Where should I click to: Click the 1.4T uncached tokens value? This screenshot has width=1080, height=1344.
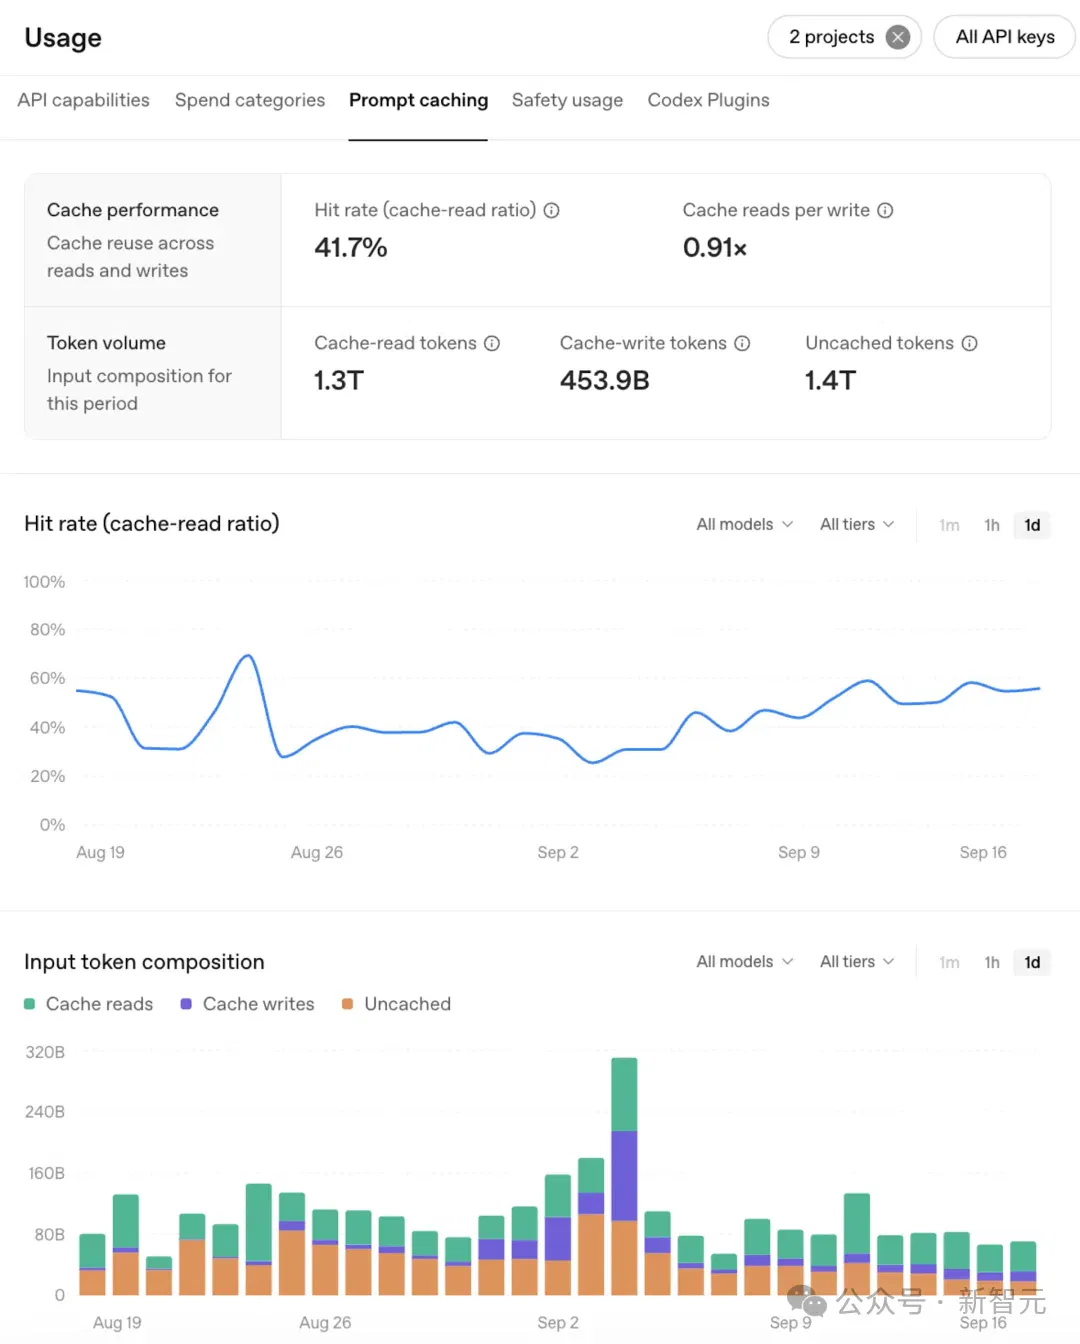tap(830, 380)
